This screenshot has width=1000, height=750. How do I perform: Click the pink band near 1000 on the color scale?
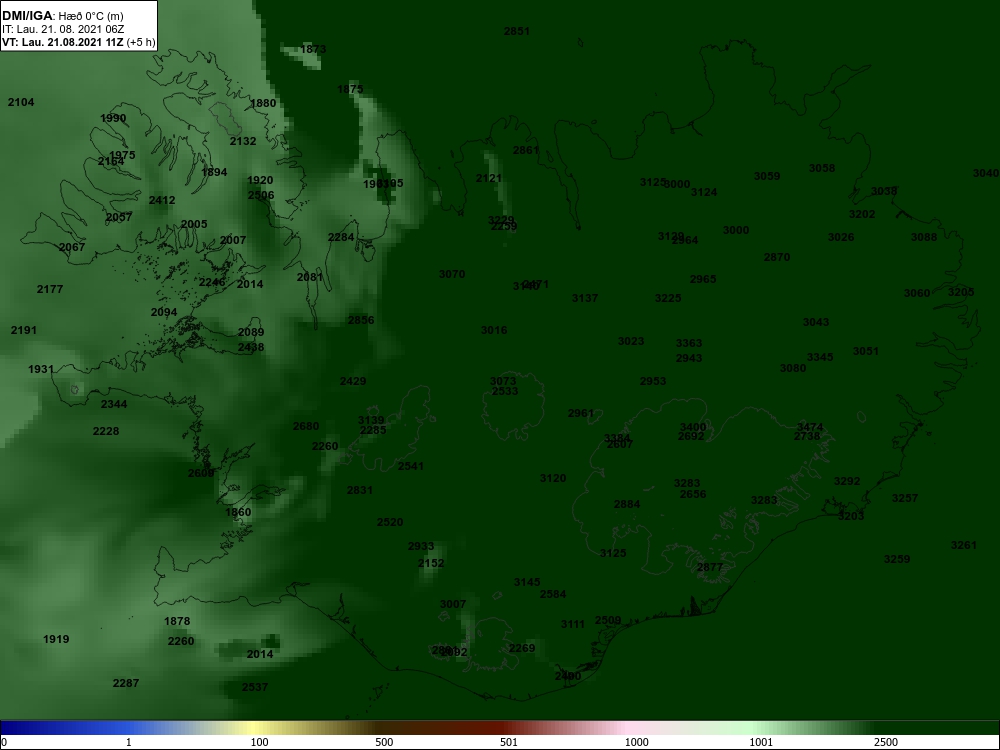(x=628, y=728)
